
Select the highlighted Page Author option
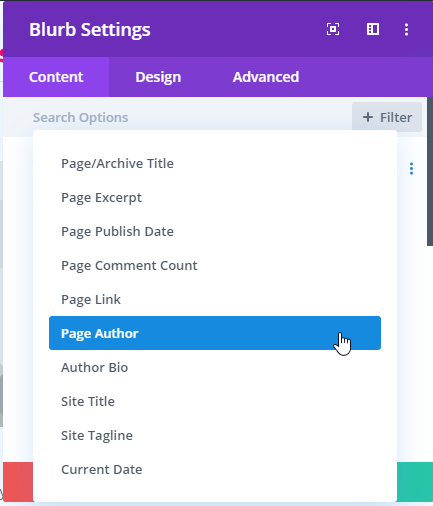click(215, 333)
